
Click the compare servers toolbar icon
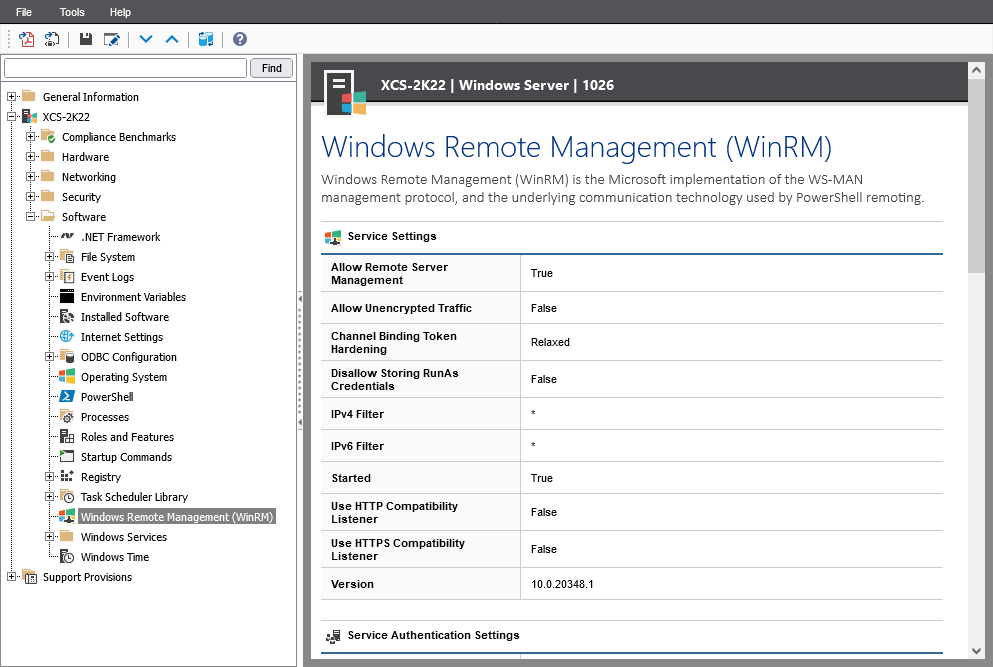point(206,39)
